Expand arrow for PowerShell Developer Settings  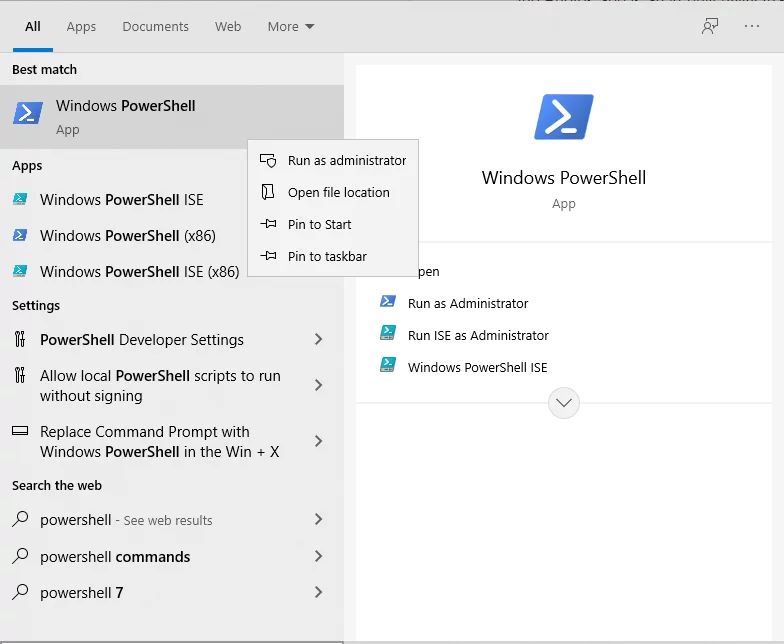coord(318,340)
